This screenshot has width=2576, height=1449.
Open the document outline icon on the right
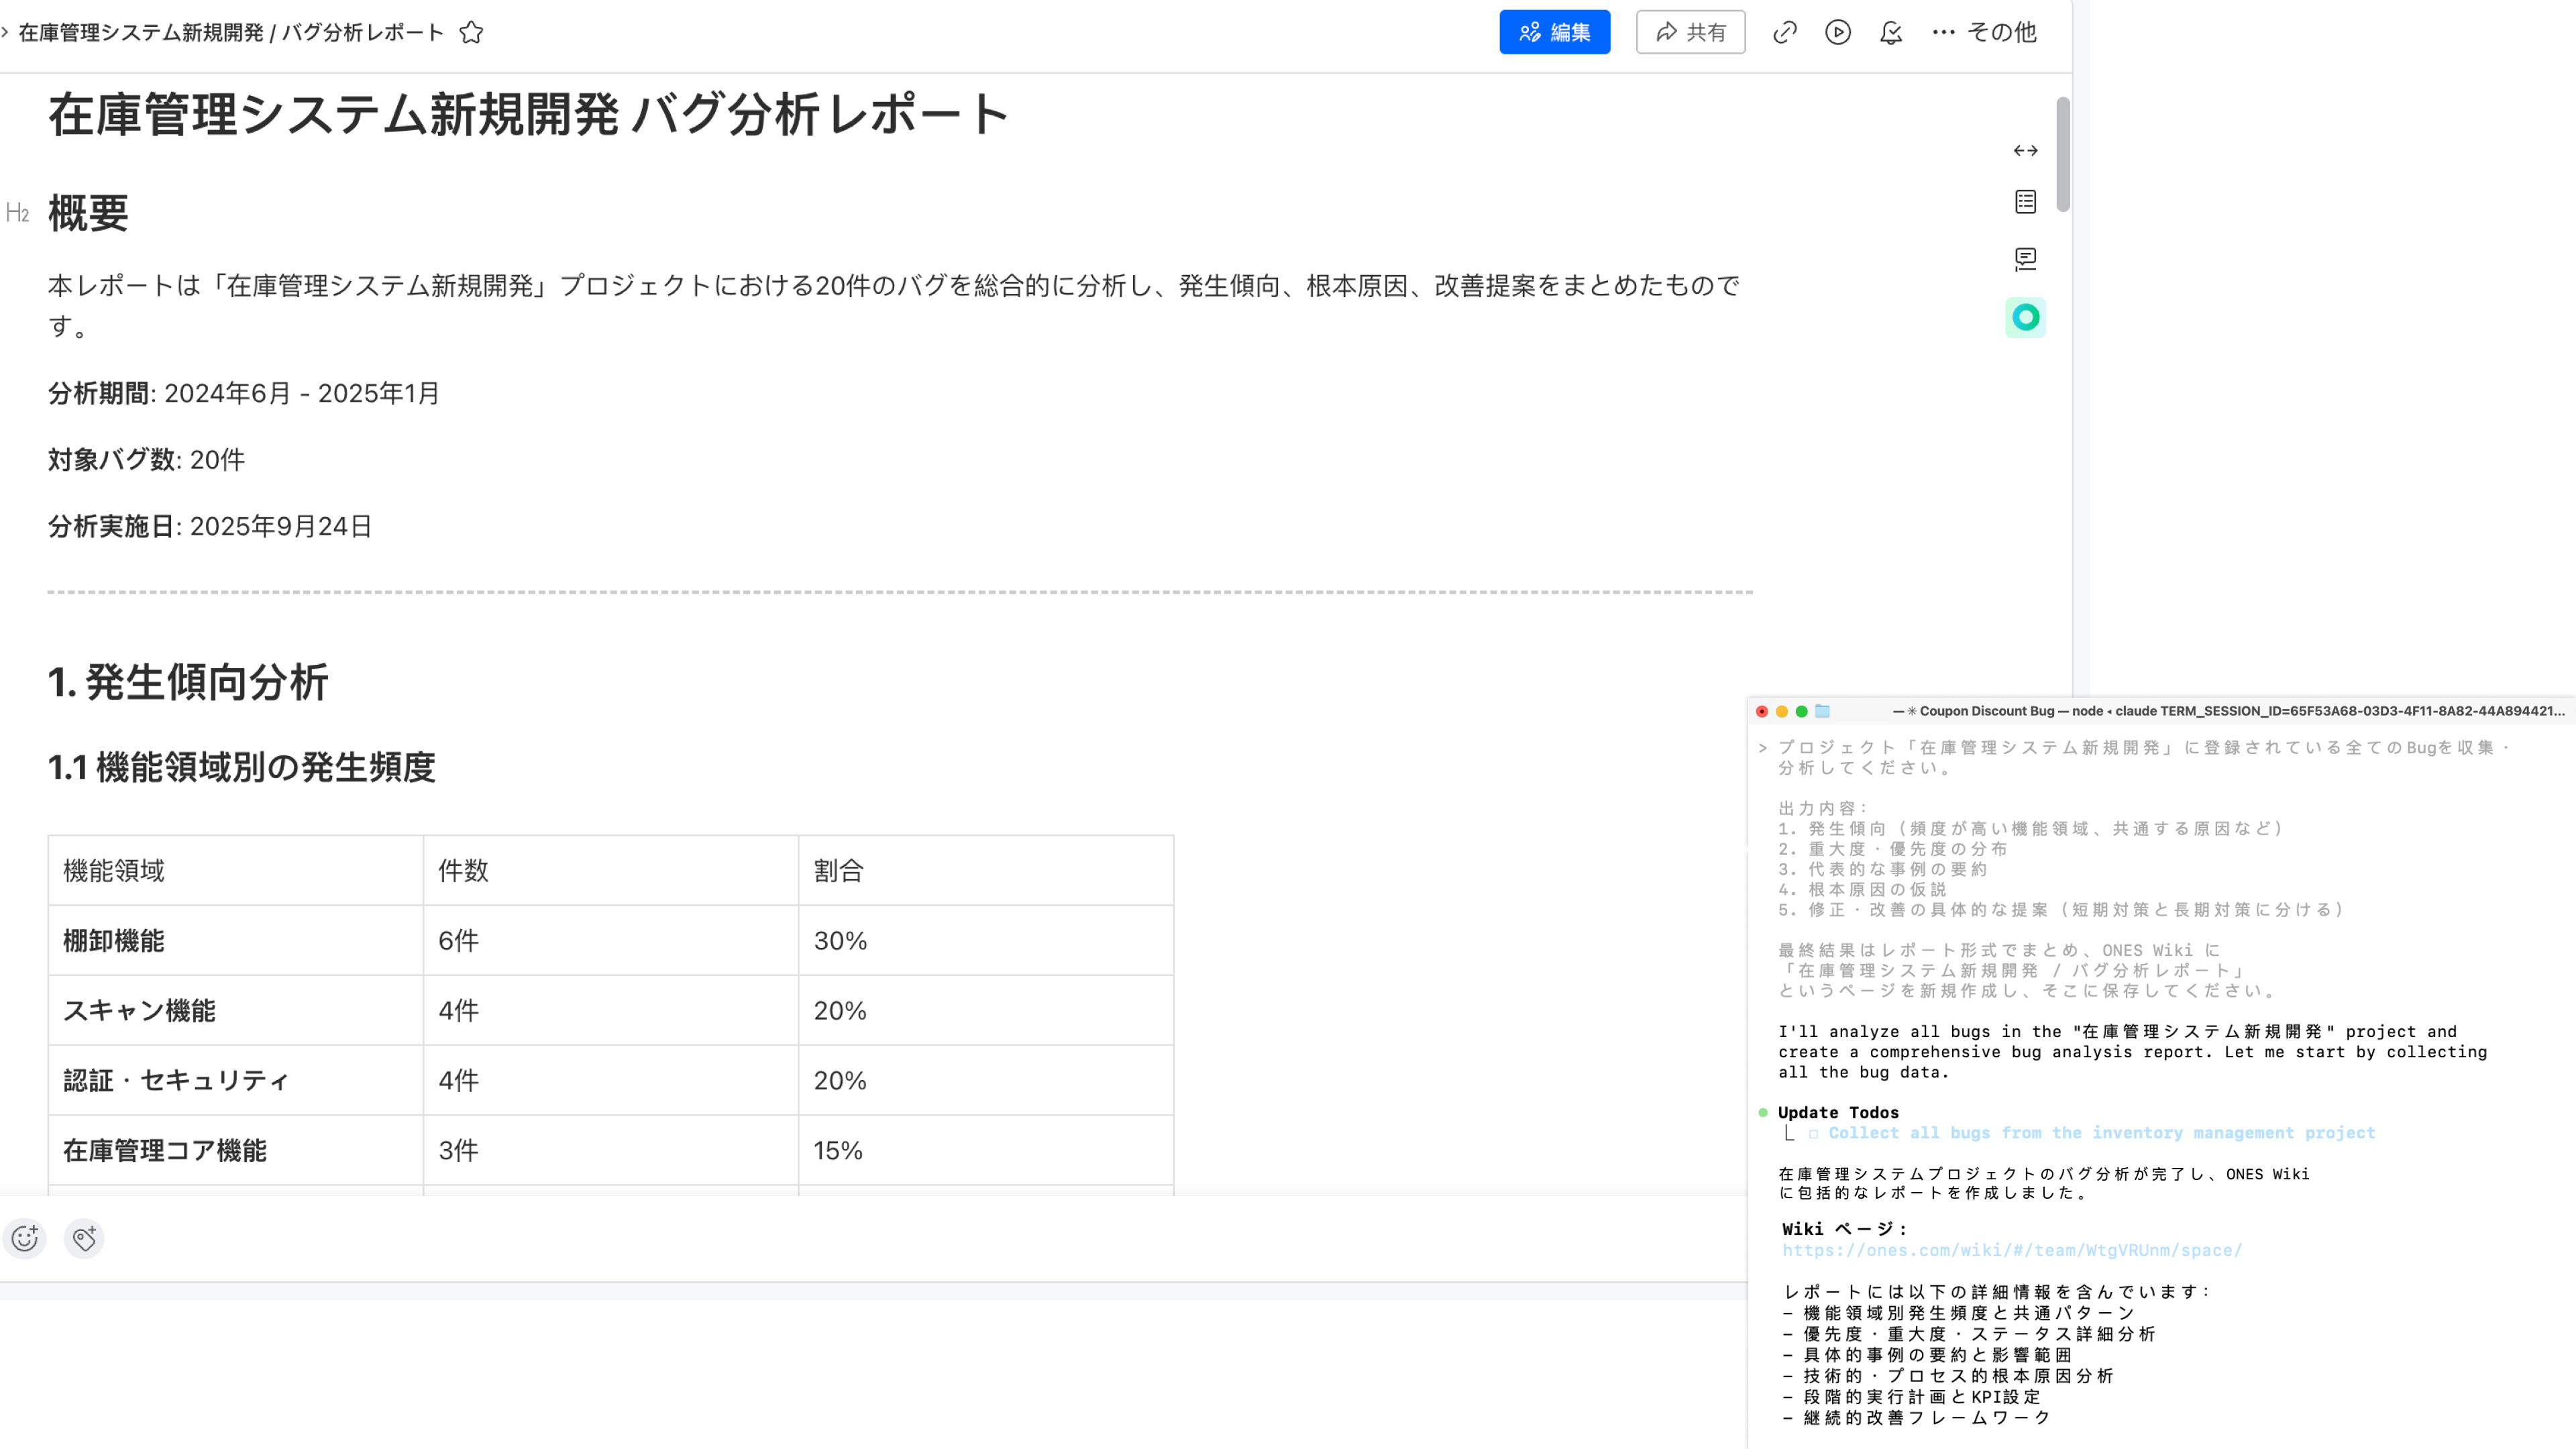point(2026,202)
